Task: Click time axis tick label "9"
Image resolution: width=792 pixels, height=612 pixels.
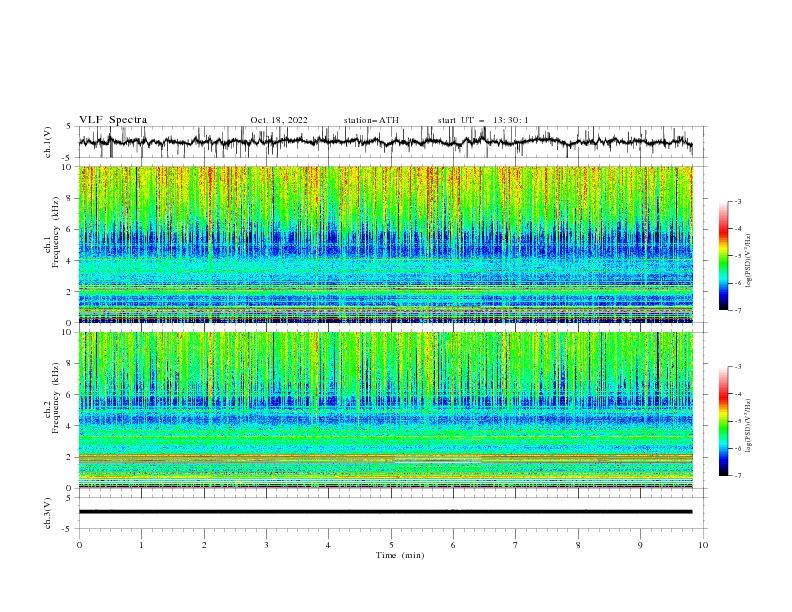Action: pyautogui.click(x=640, y=545)
